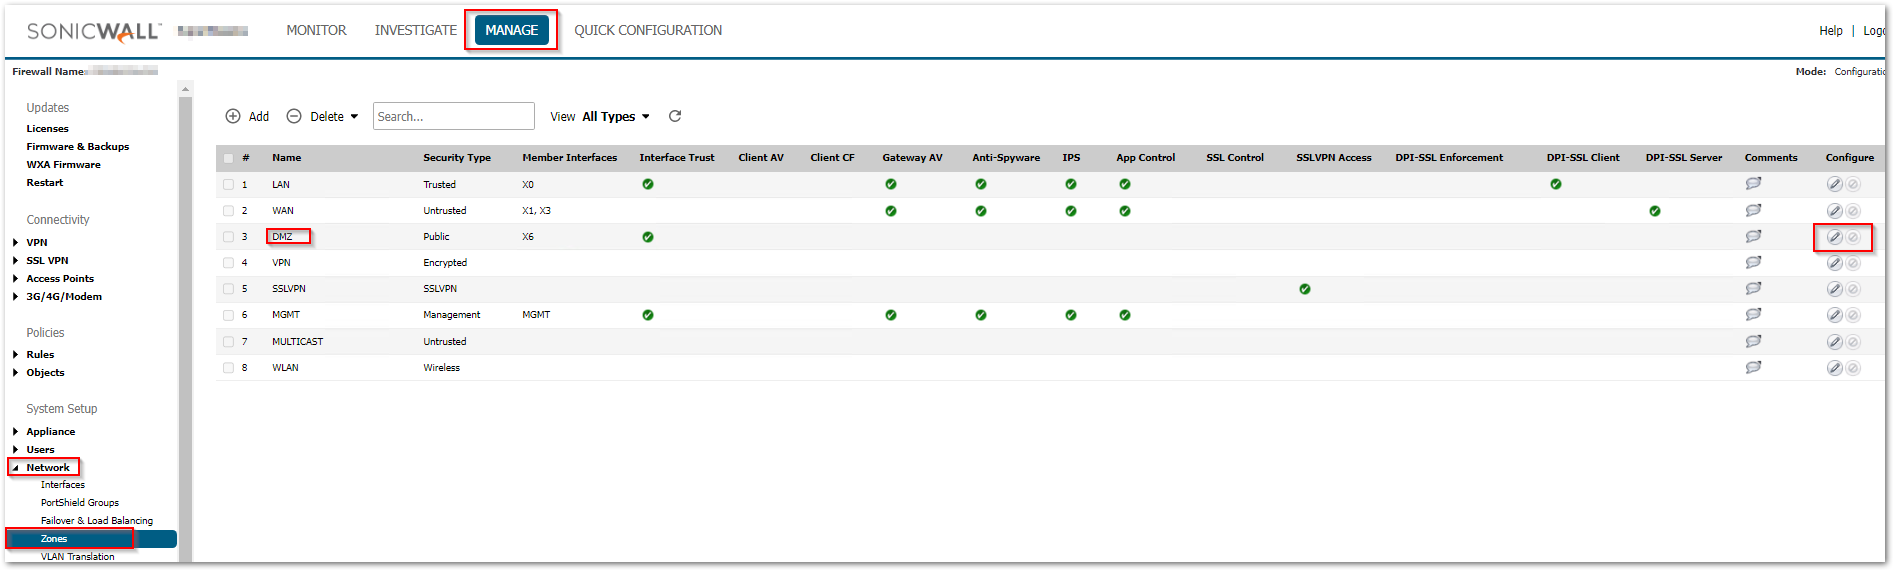
Task: Toggle the select-all header checkbox
Action: tap(228, 158)
